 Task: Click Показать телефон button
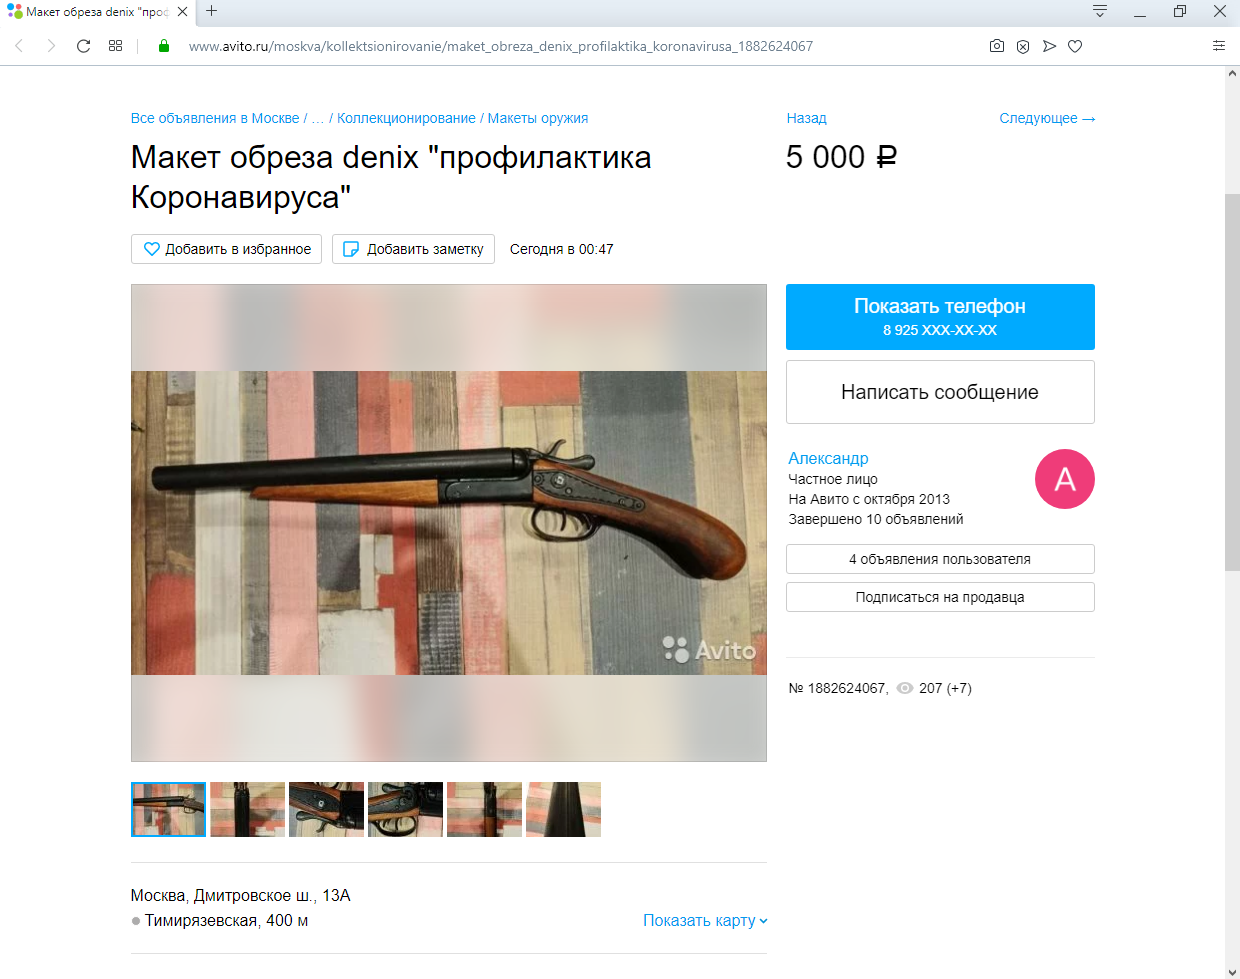point(940,317)
